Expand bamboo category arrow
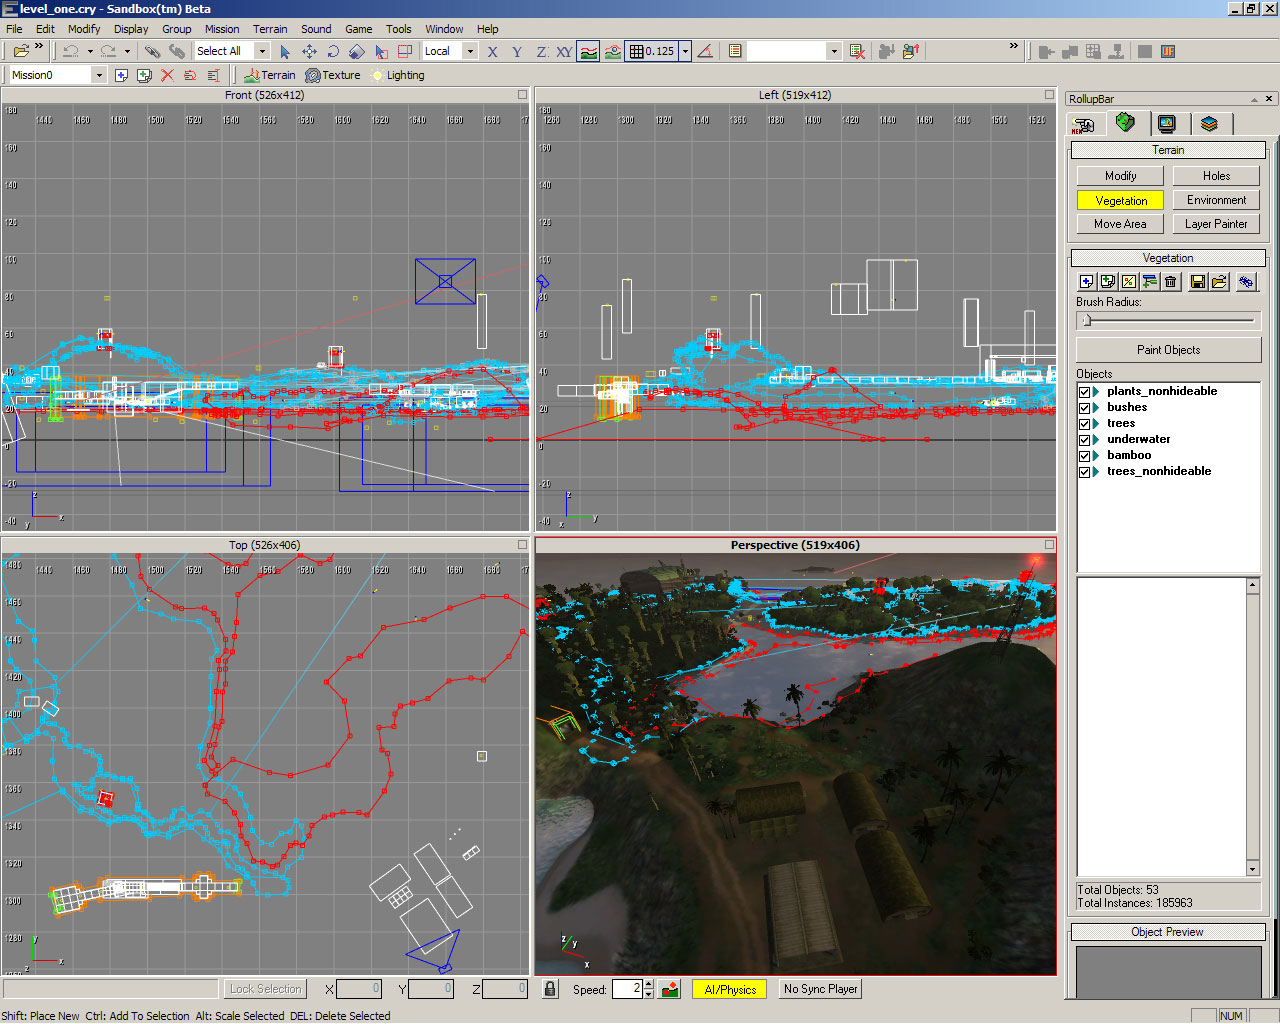This screenshot has width=1280, height=1024. point(1097,456)
